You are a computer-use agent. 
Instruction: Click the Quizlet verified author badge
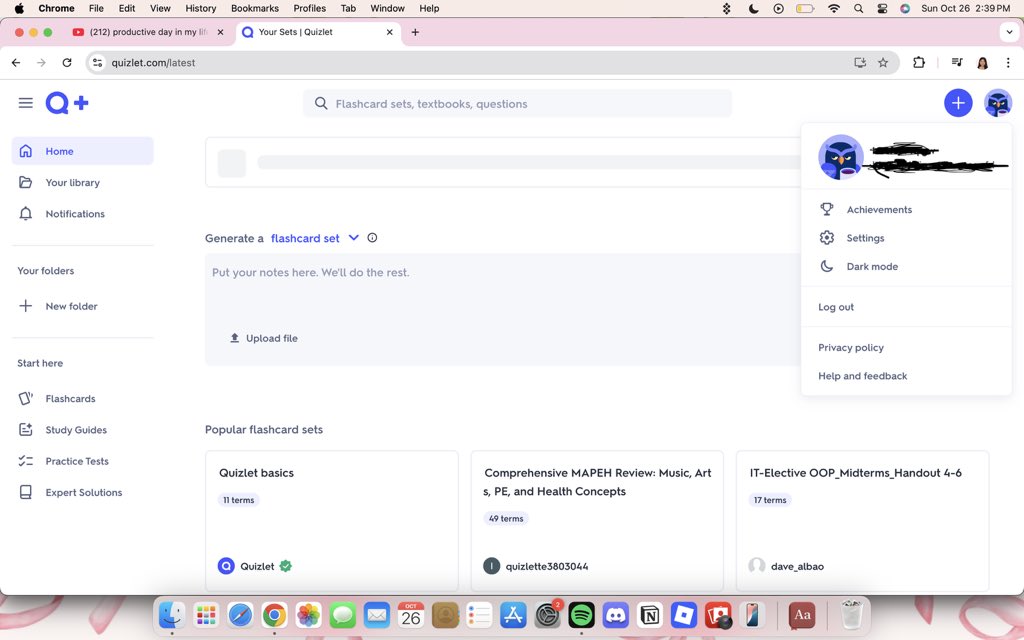coord(285,566)
